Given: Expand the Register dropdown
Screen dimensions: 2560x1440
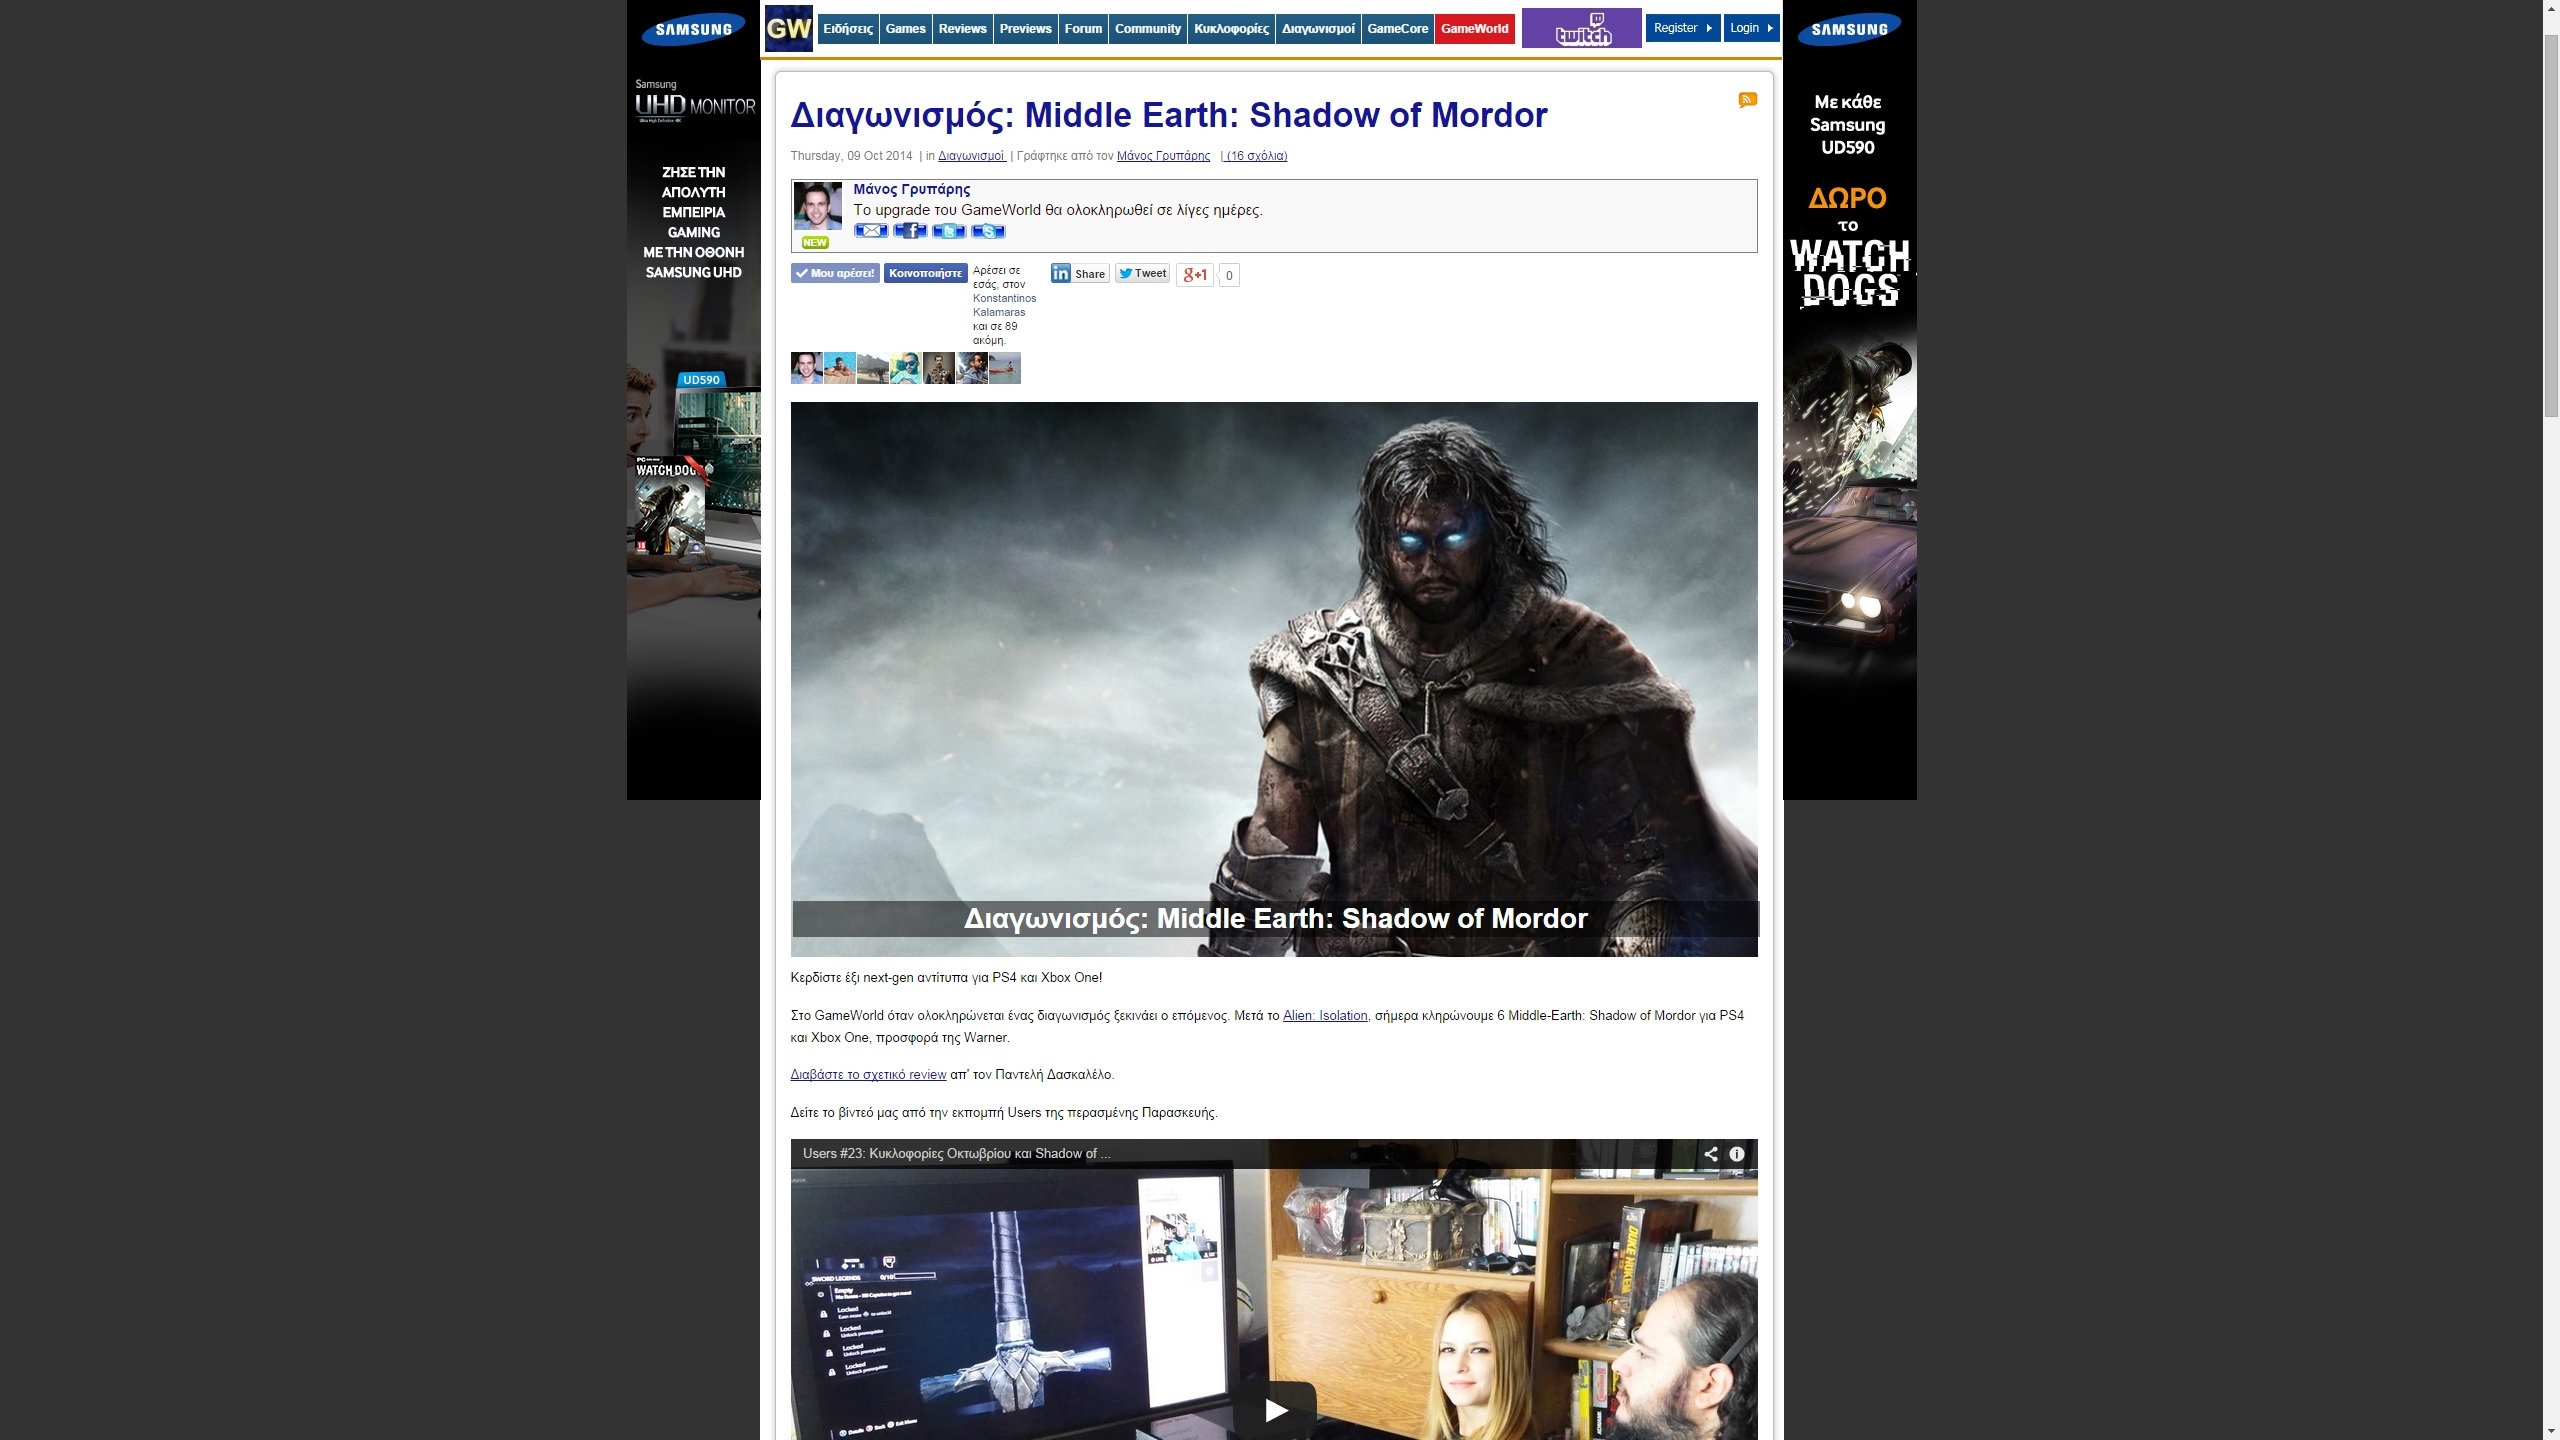Looking at the screenshot, I should (x=1682, y=28).
